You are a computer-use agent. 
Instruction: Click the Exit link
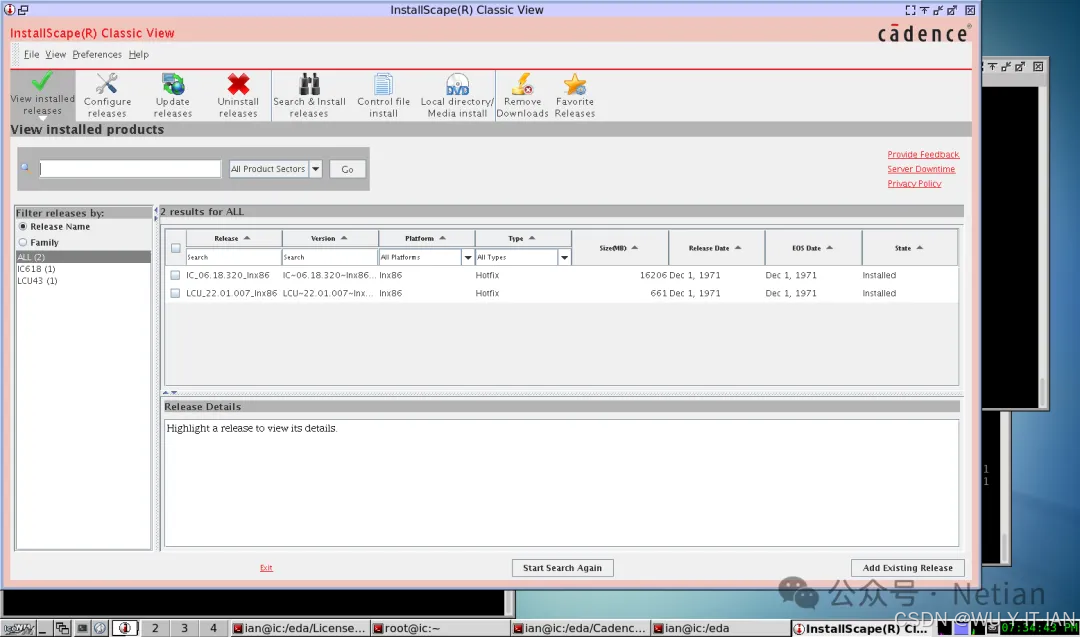(x=266, y=567)
